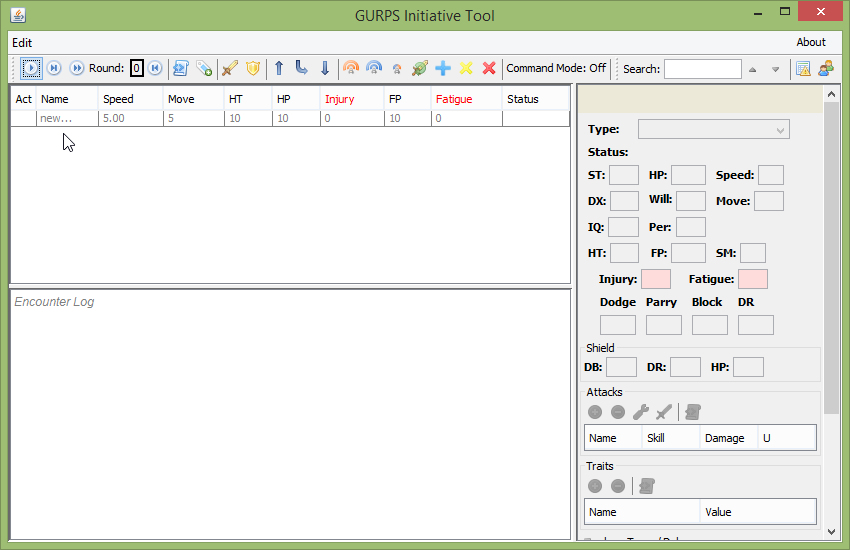Click the red X delete icon

click(489, 68)
